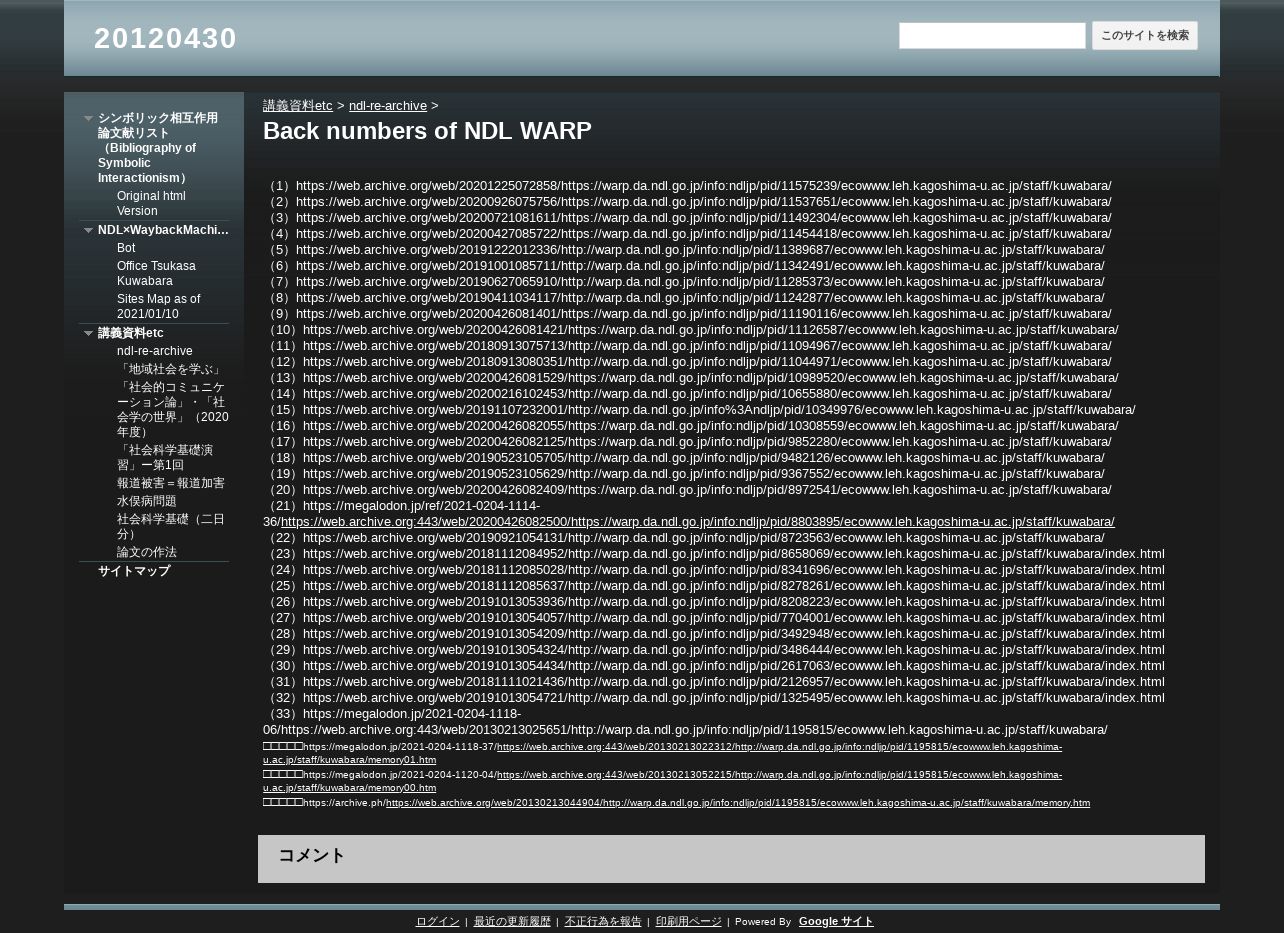Open the memory00.htm archive link

click(662, 782)
